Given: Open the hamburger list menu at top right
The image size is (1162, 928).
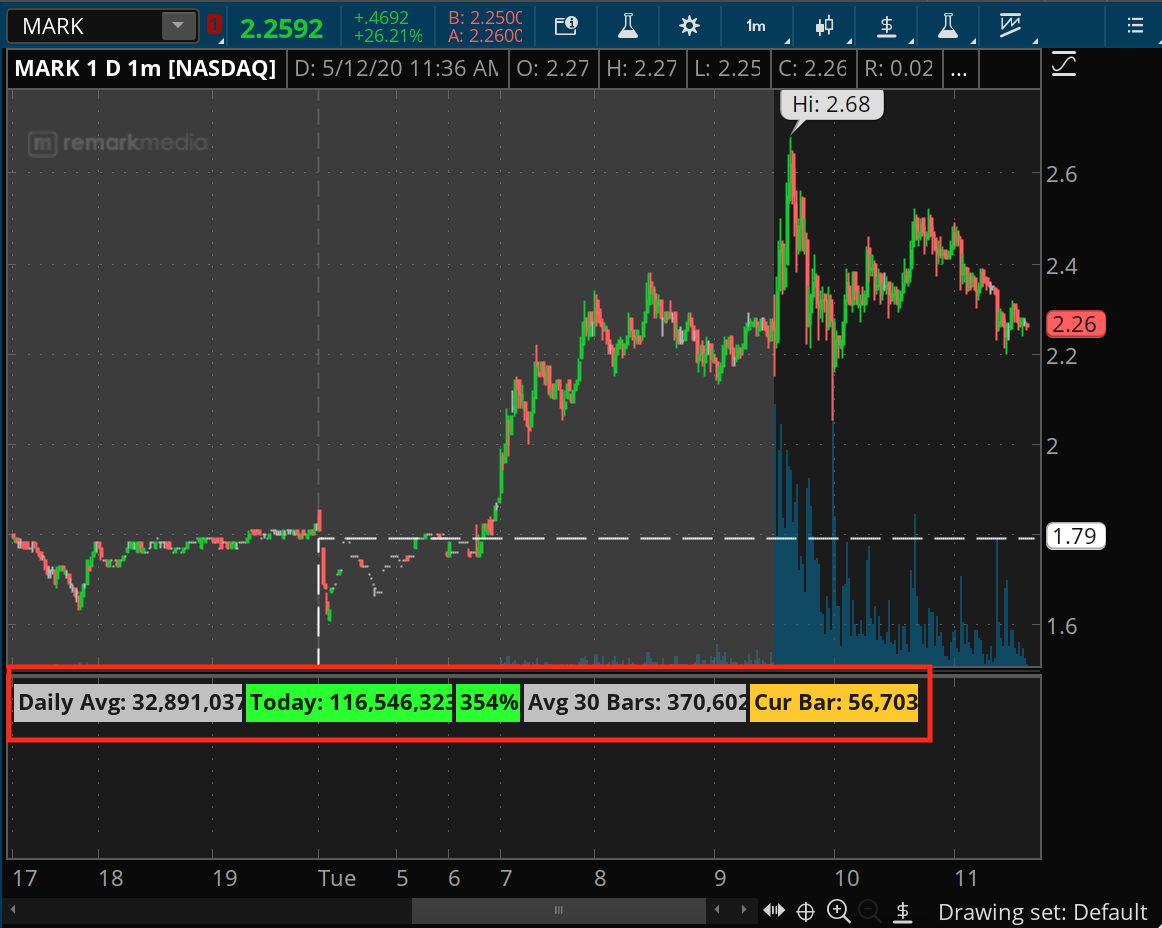Looking at the screenshot, I should (x=1135, y=26).
